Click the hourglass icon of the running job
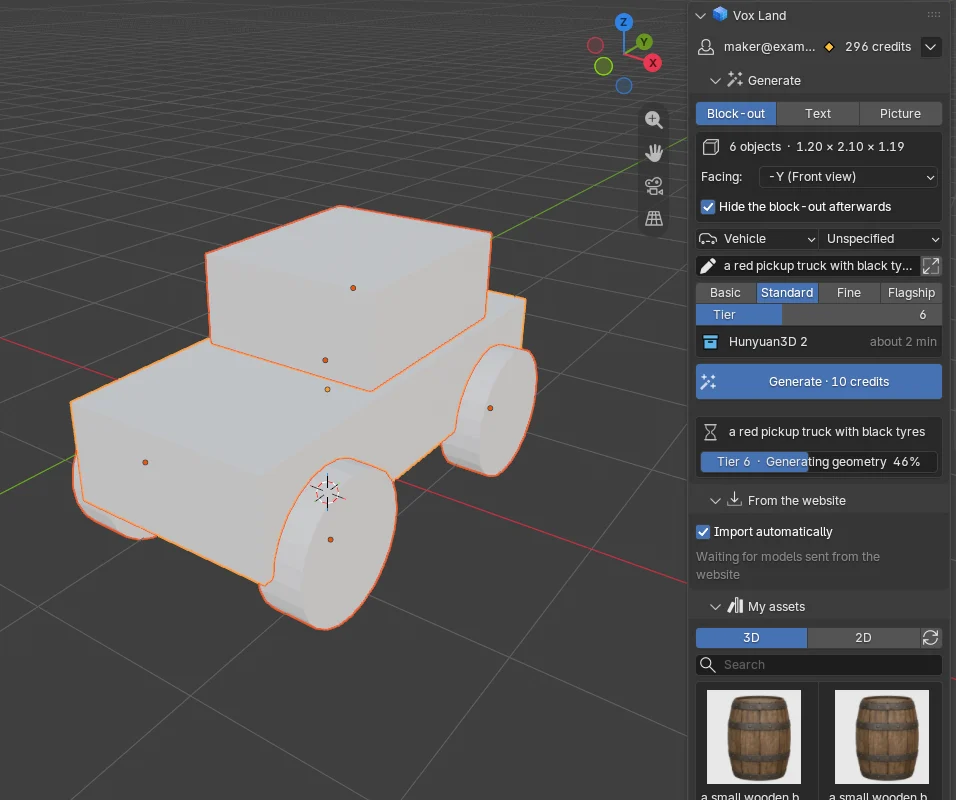The image size is (956, 800). [710, 432]
